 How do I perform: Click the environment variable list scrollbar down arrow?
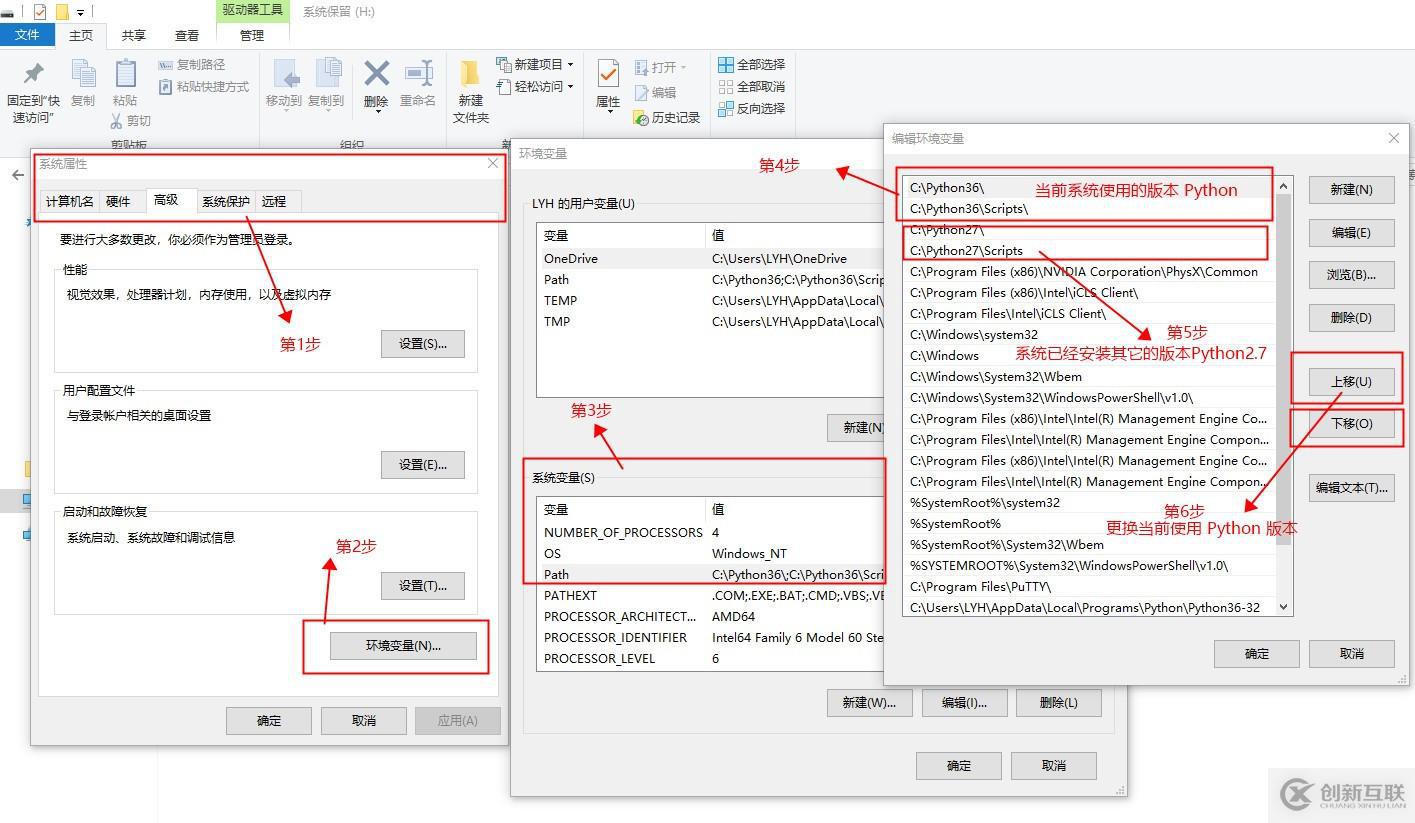tap(1282, 607)
